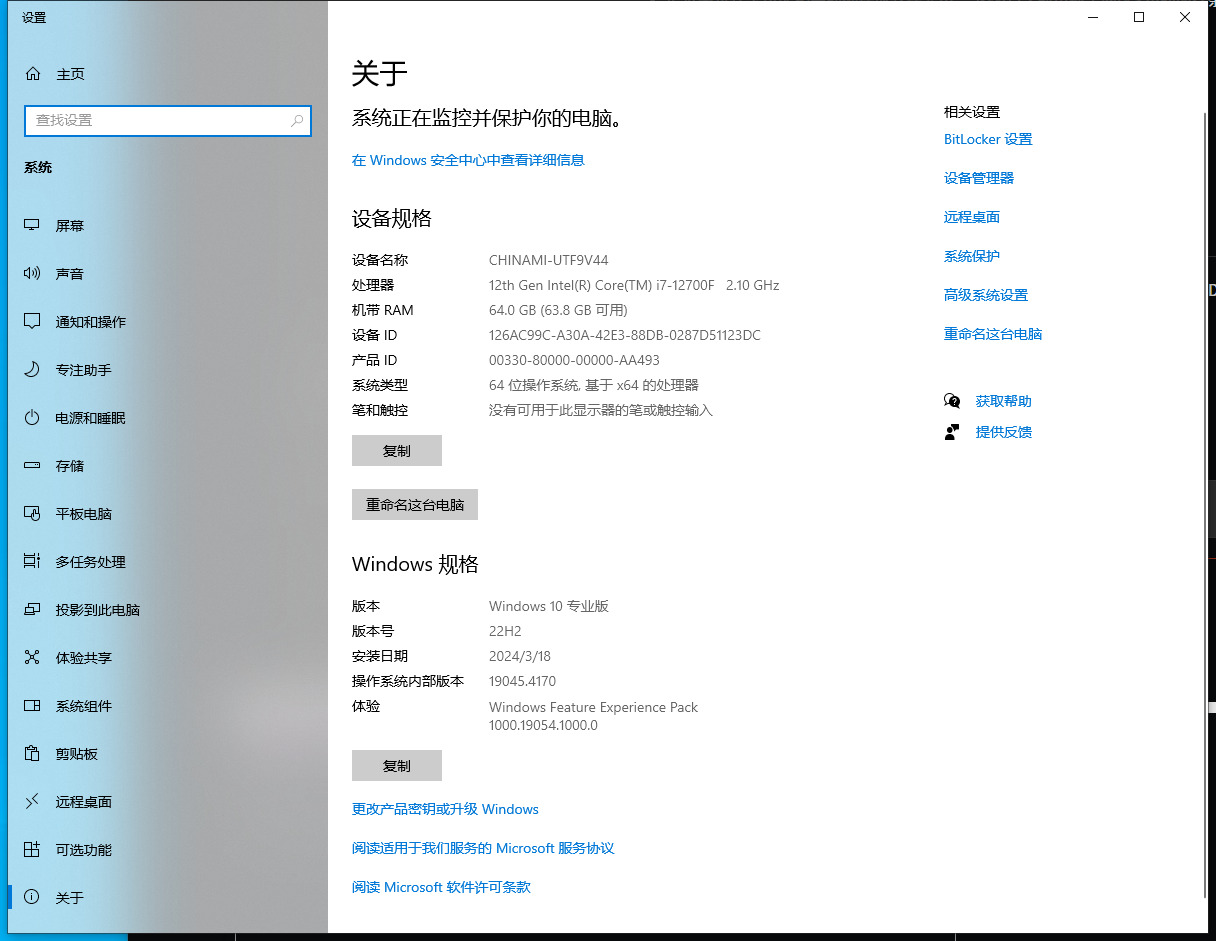
Task: Click the 系统组件 components icon
Action: tap(32, 706)
